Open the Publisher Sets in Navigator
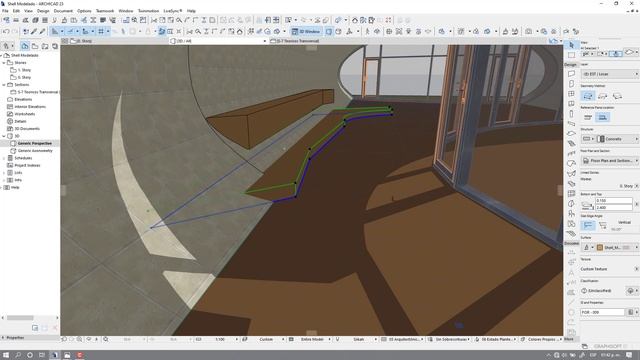The height and width of the screenshot is (360, 640). (55, 46)
